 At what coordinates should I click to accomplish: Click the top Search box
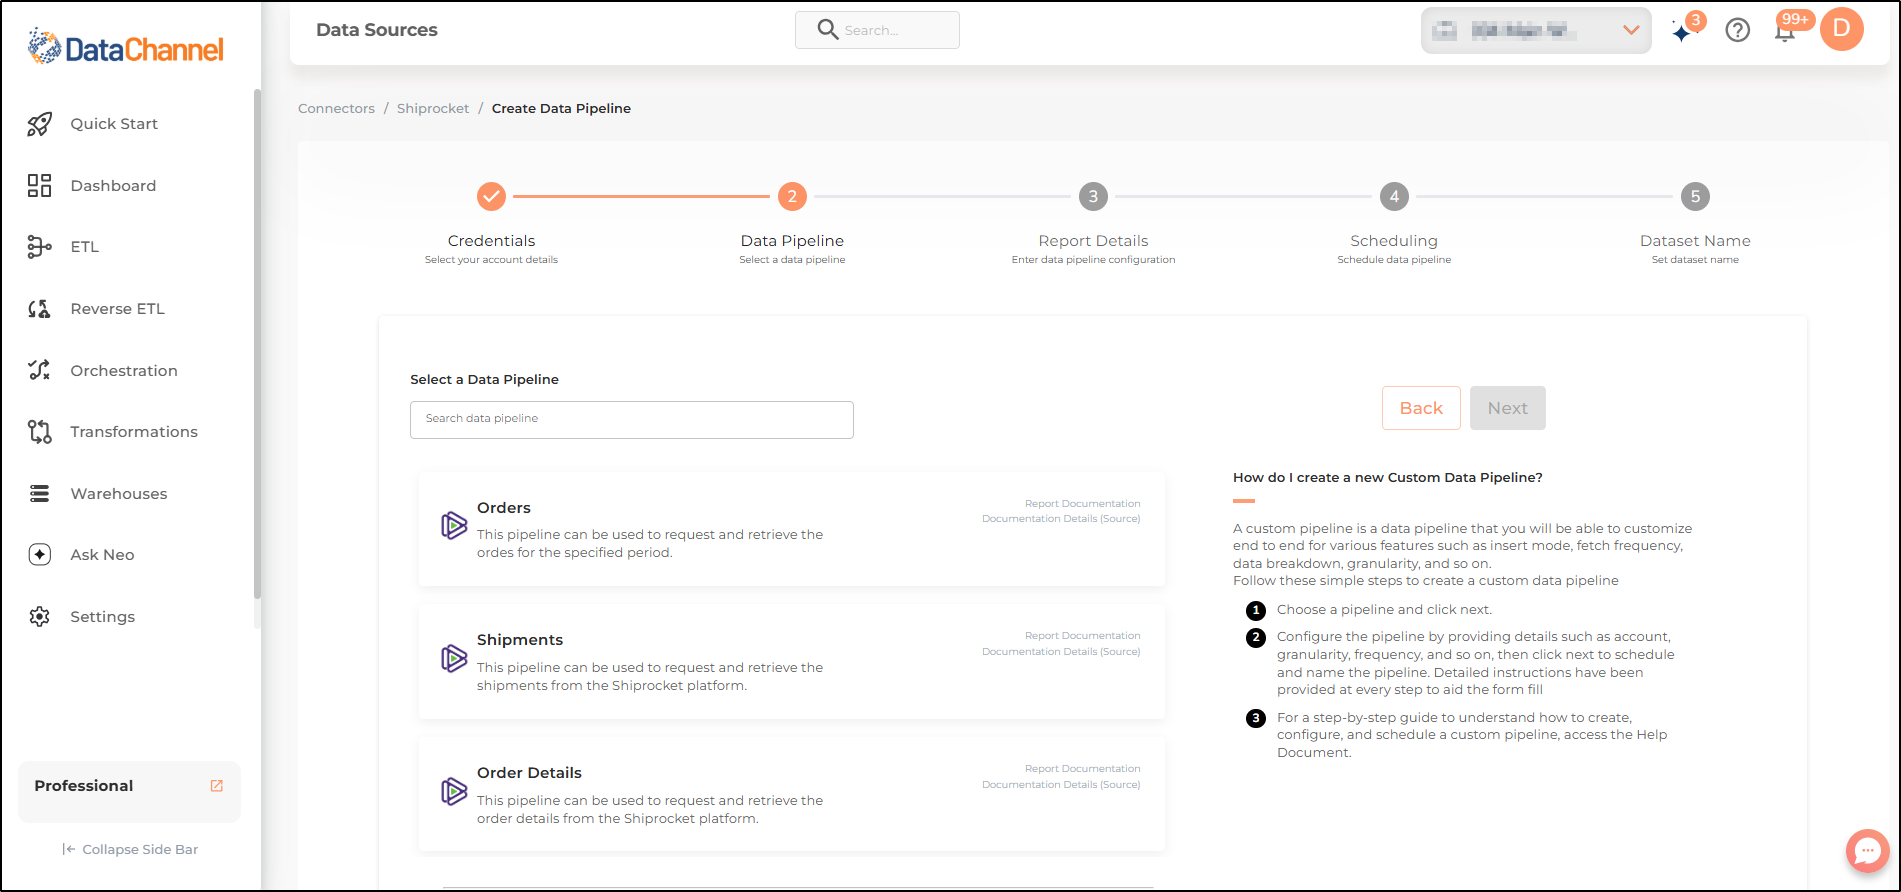[x=877, y=30]
